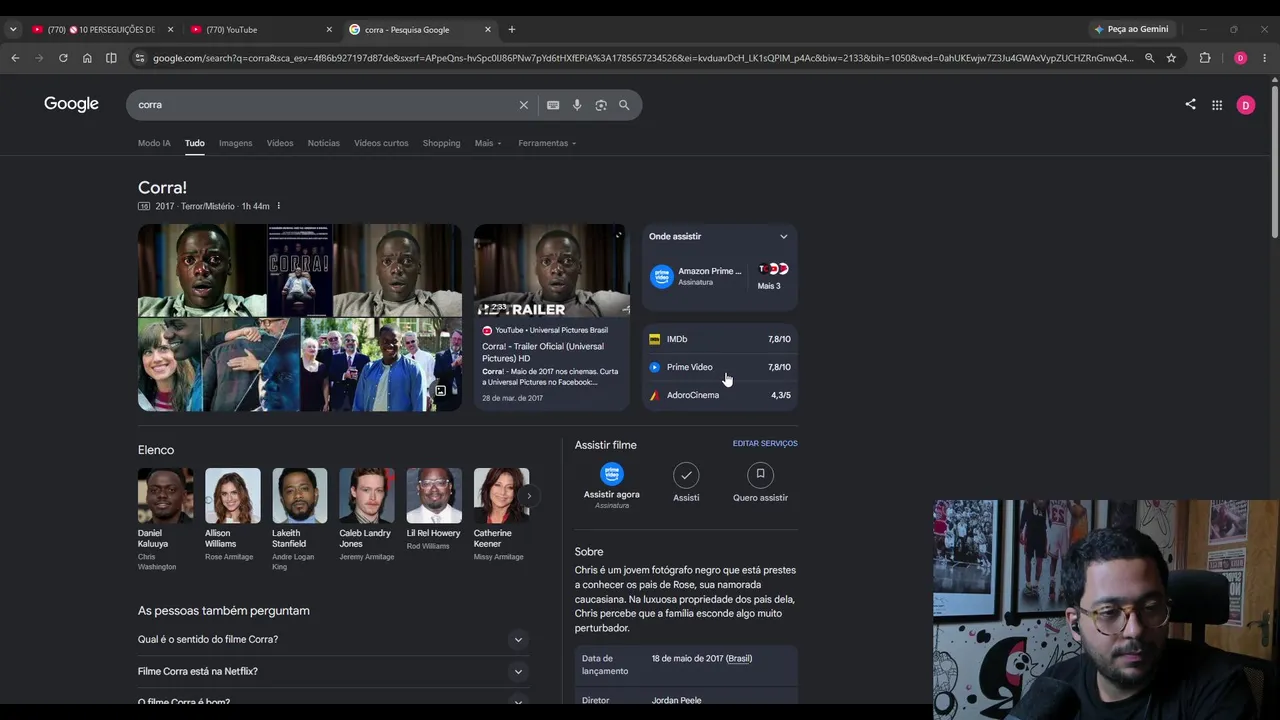Go to the Shopping search tab
The image size is (1280, 720).
tap(441, 143)
